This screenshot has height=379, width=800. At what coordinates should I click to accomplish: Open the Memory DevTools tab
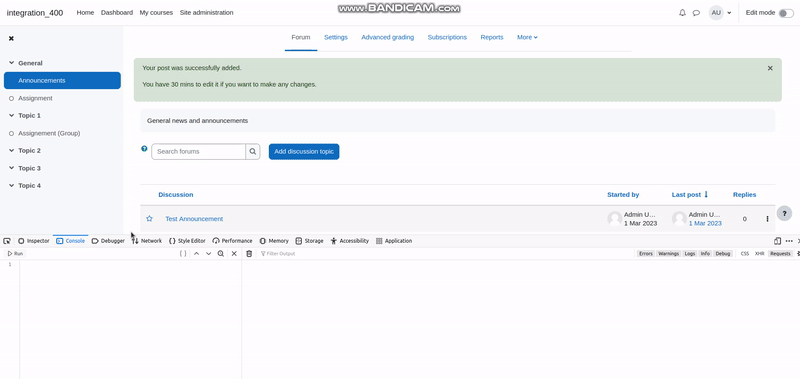(x=274, y=241)
